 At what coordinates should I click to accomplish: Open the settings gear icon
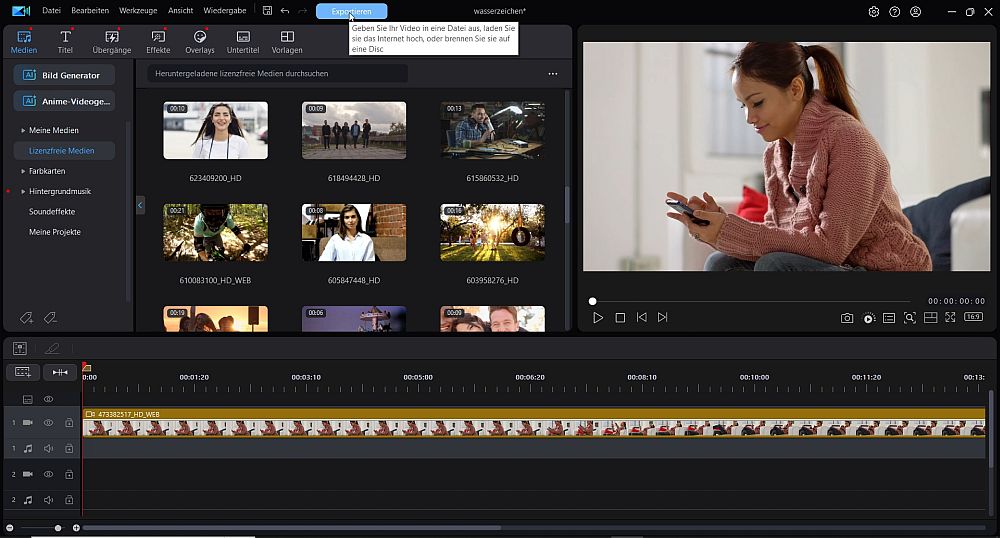point(874,11)
